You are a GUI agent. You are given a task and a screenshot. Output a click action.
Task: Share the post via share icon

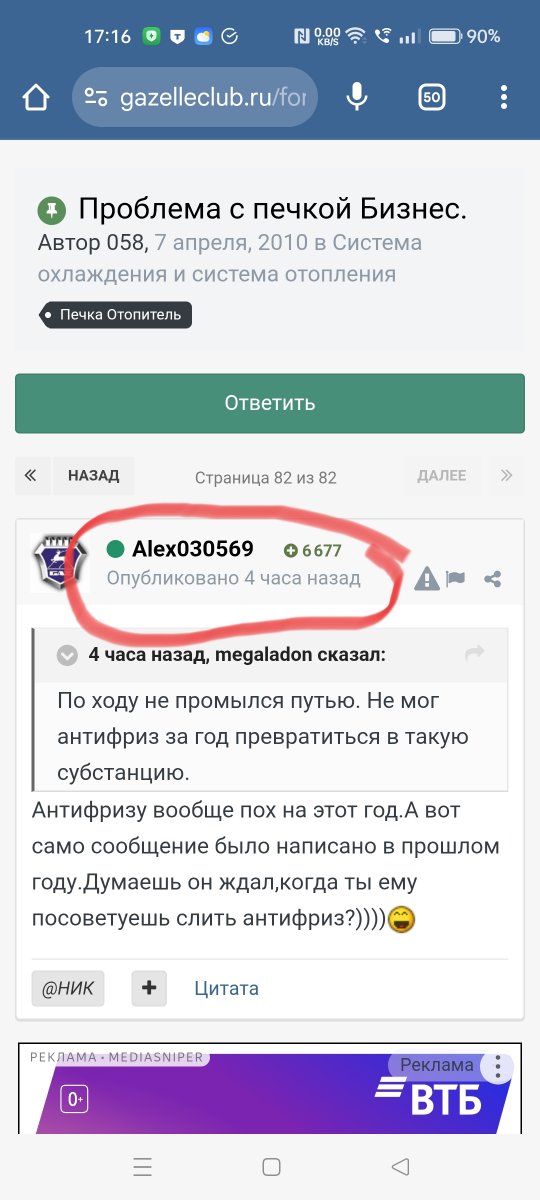coord(492,578)
